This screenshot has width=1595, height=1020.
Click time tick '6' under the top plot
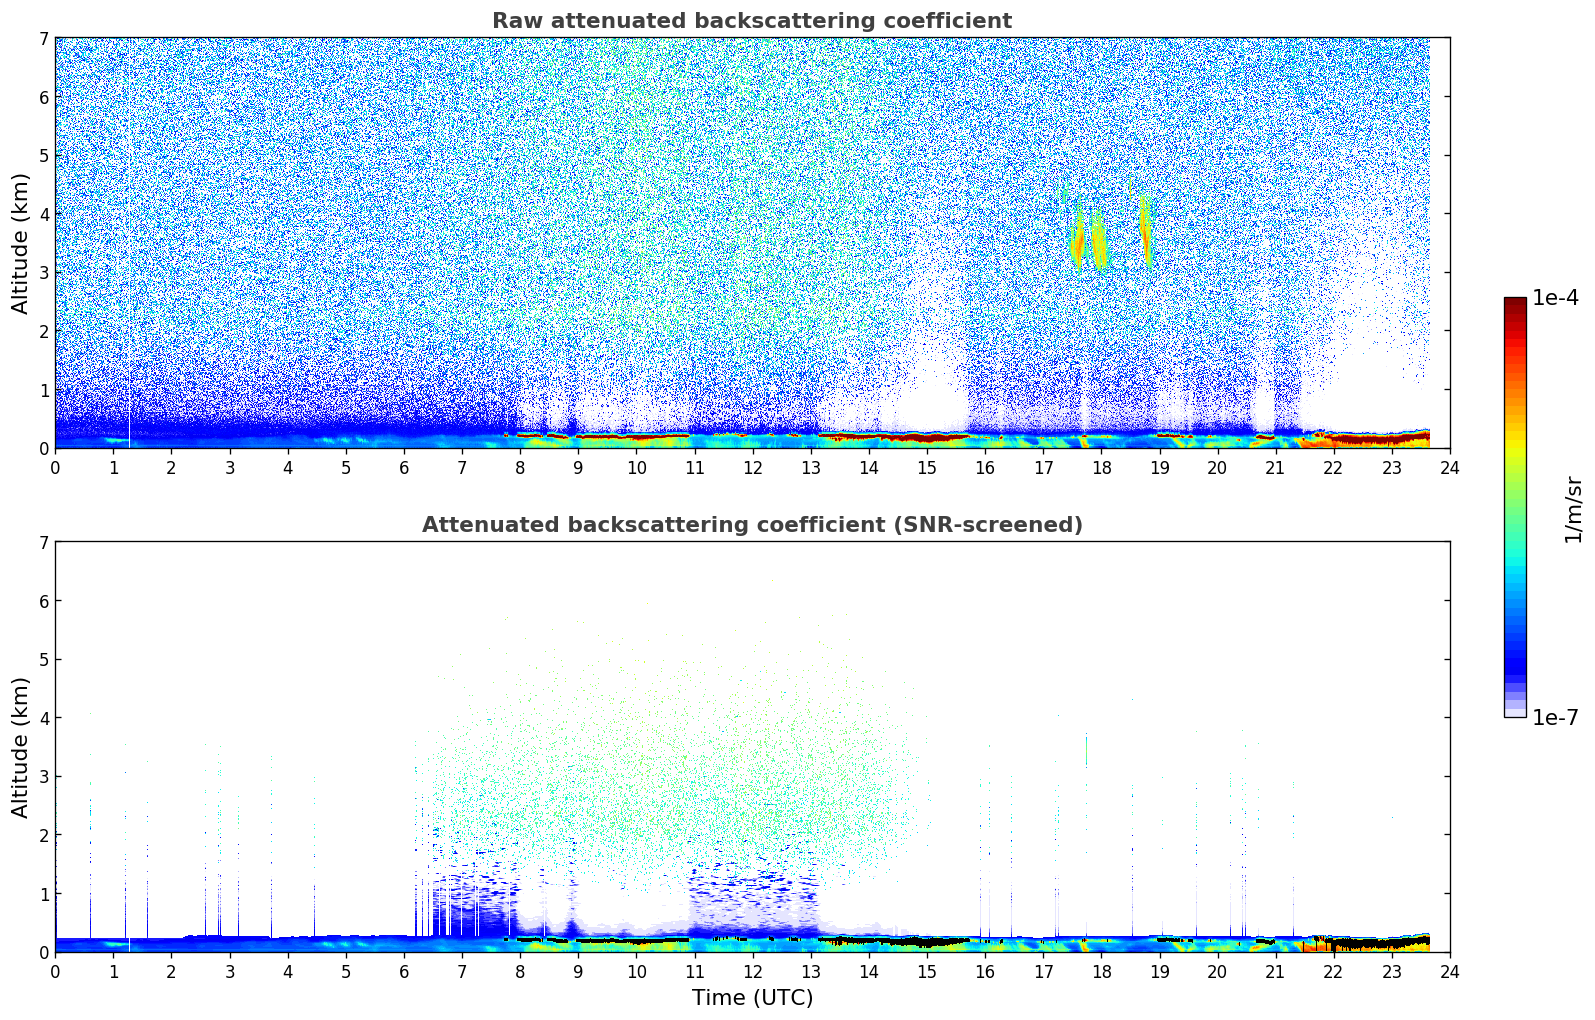pos(404,467)
